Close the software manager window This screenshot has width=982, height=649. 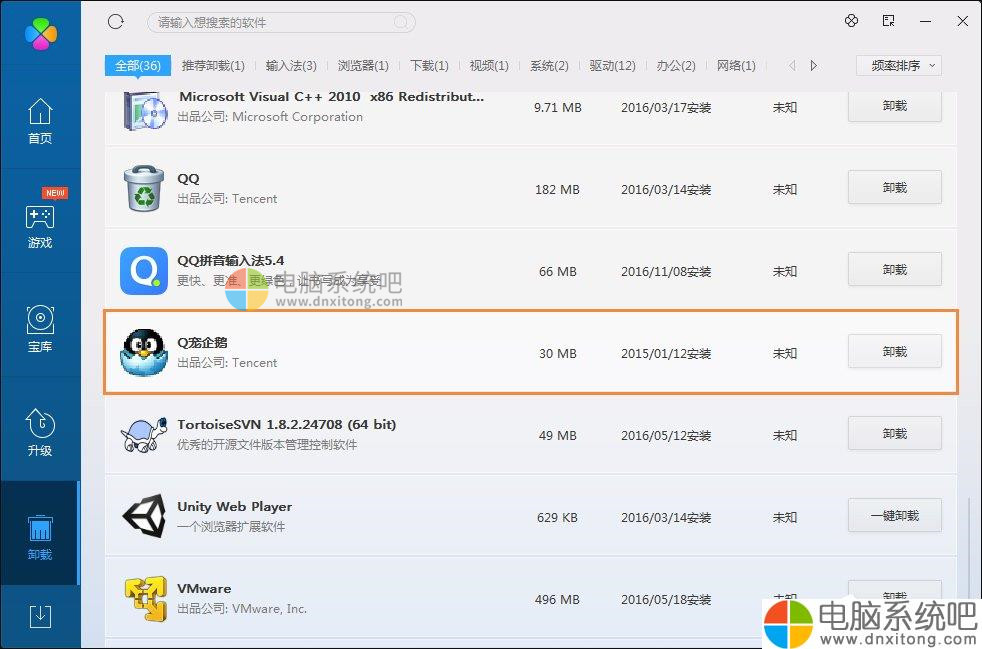[x=963, y=21]
